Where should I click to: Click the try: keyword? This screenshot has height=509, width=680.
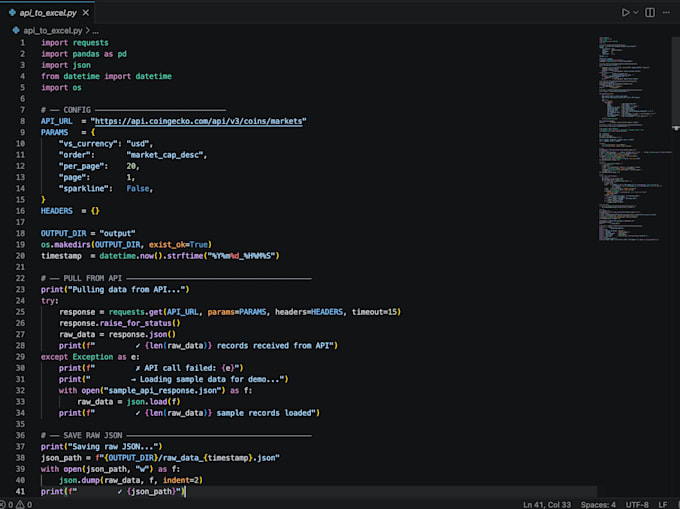click(49, 300)
